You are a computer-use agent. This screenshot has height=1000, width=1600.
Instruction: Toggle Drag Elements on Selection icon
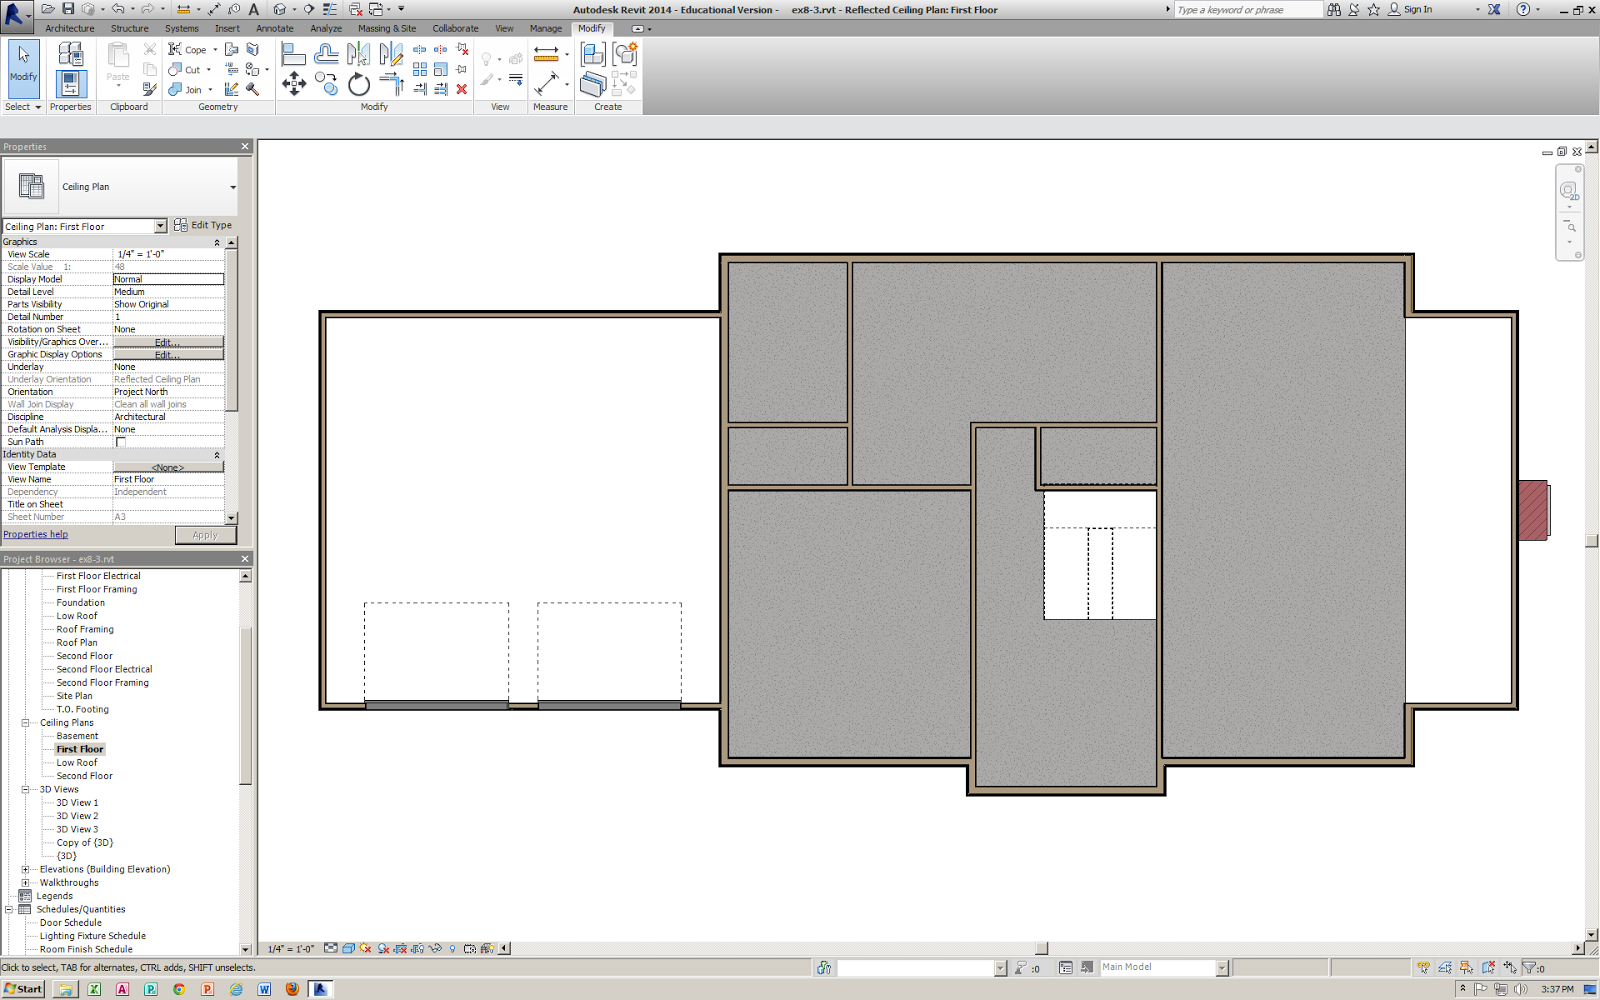click(1509, 967)
